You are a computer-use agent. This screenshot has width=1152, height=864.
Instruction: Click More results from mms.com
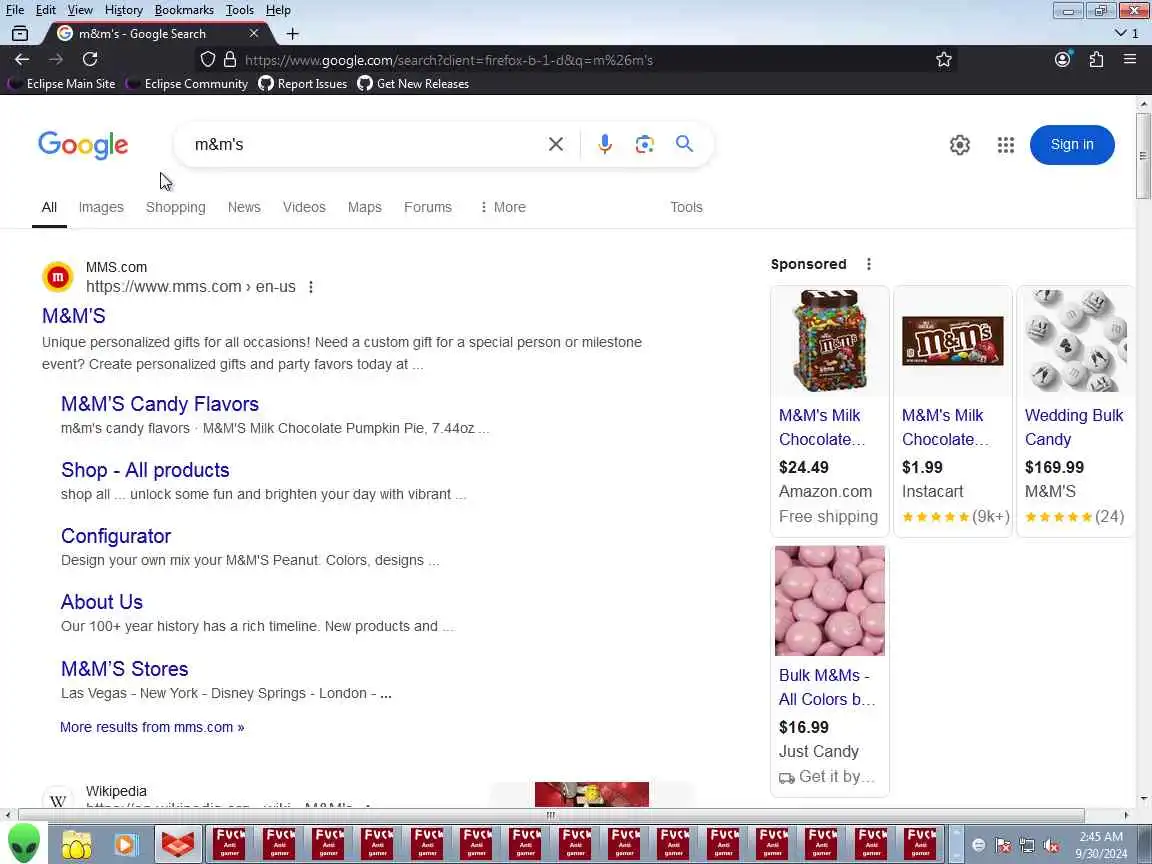[x=152, y=727]
